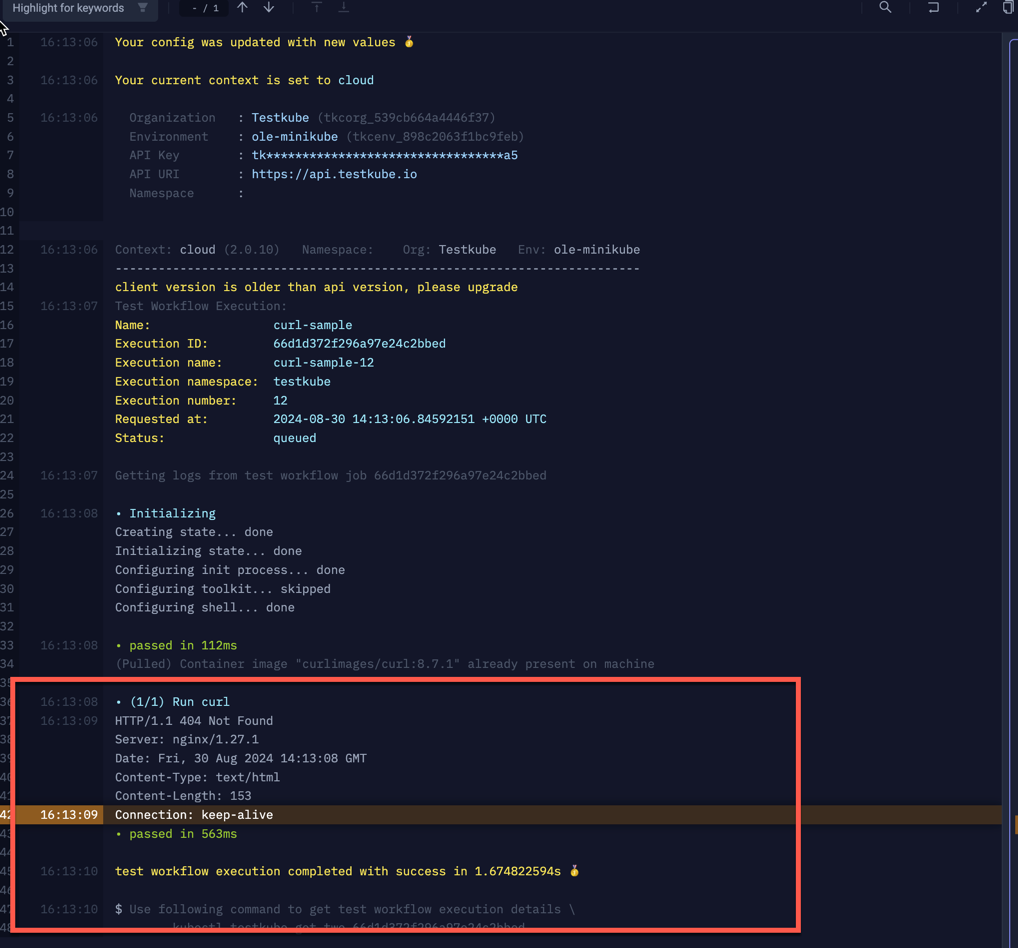Expand logs to fullscreen with diagonal arrows
Image resolution: width=1018 pixels, height=948 pixels.
pyautogui.click(x=981, y=8)
